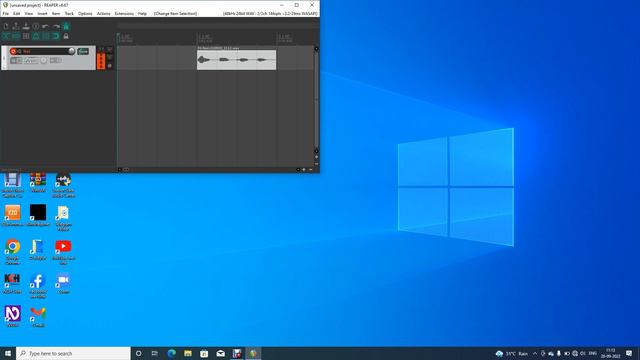The width and height of the screenshot is (640, 360).
Task: Open the Actions menu
Action: coord(103,13)
